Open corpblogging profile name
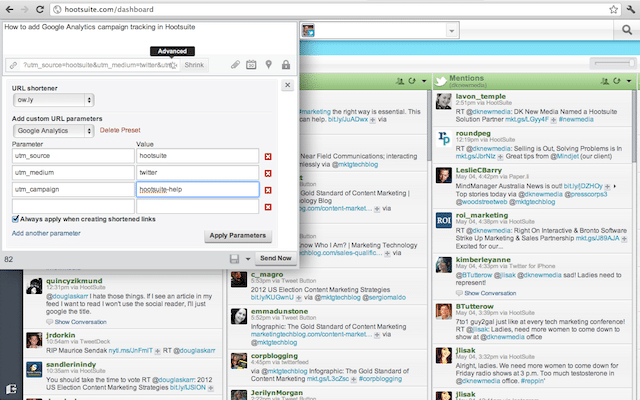The image size is (640, 400). 274,356
